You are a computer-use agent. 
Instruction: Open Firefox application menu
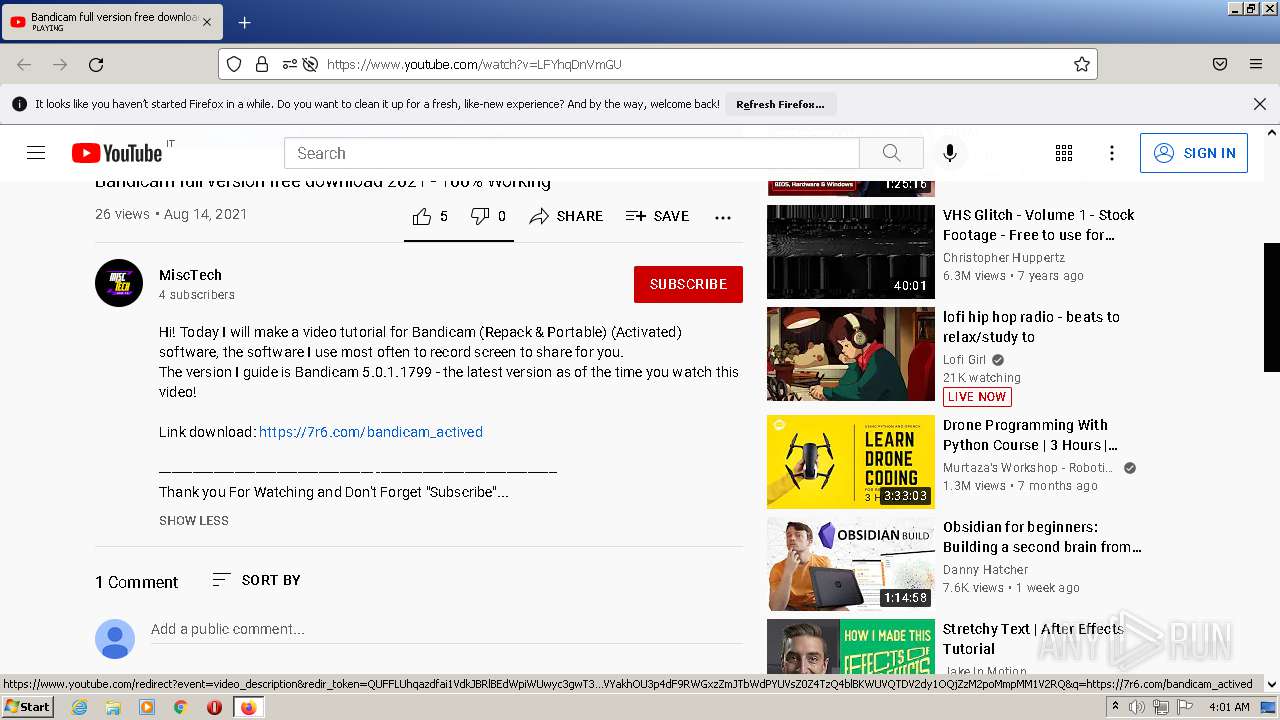point(1256,64)
